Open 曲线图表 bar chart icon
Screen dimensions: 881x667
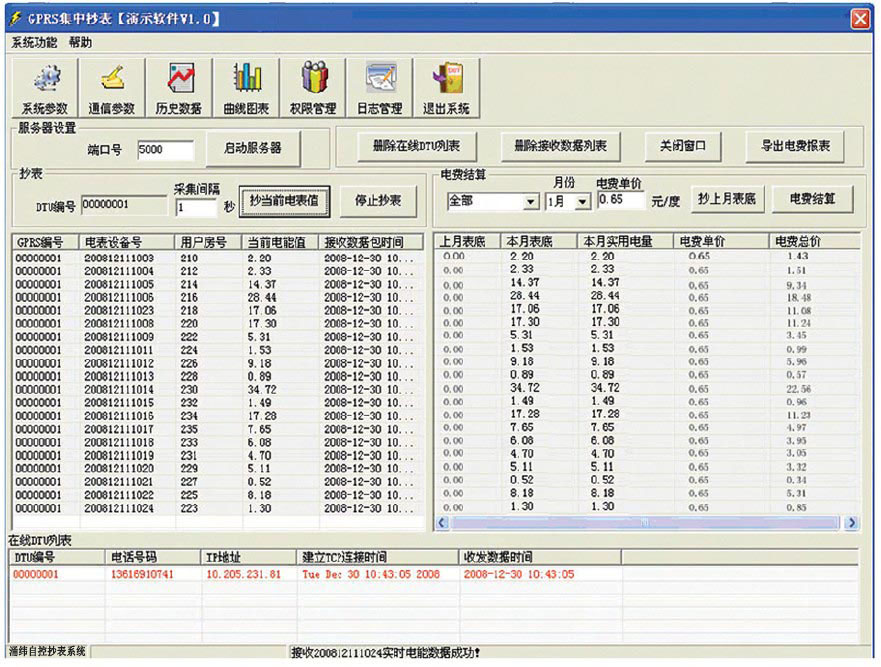tap(246, 88)
